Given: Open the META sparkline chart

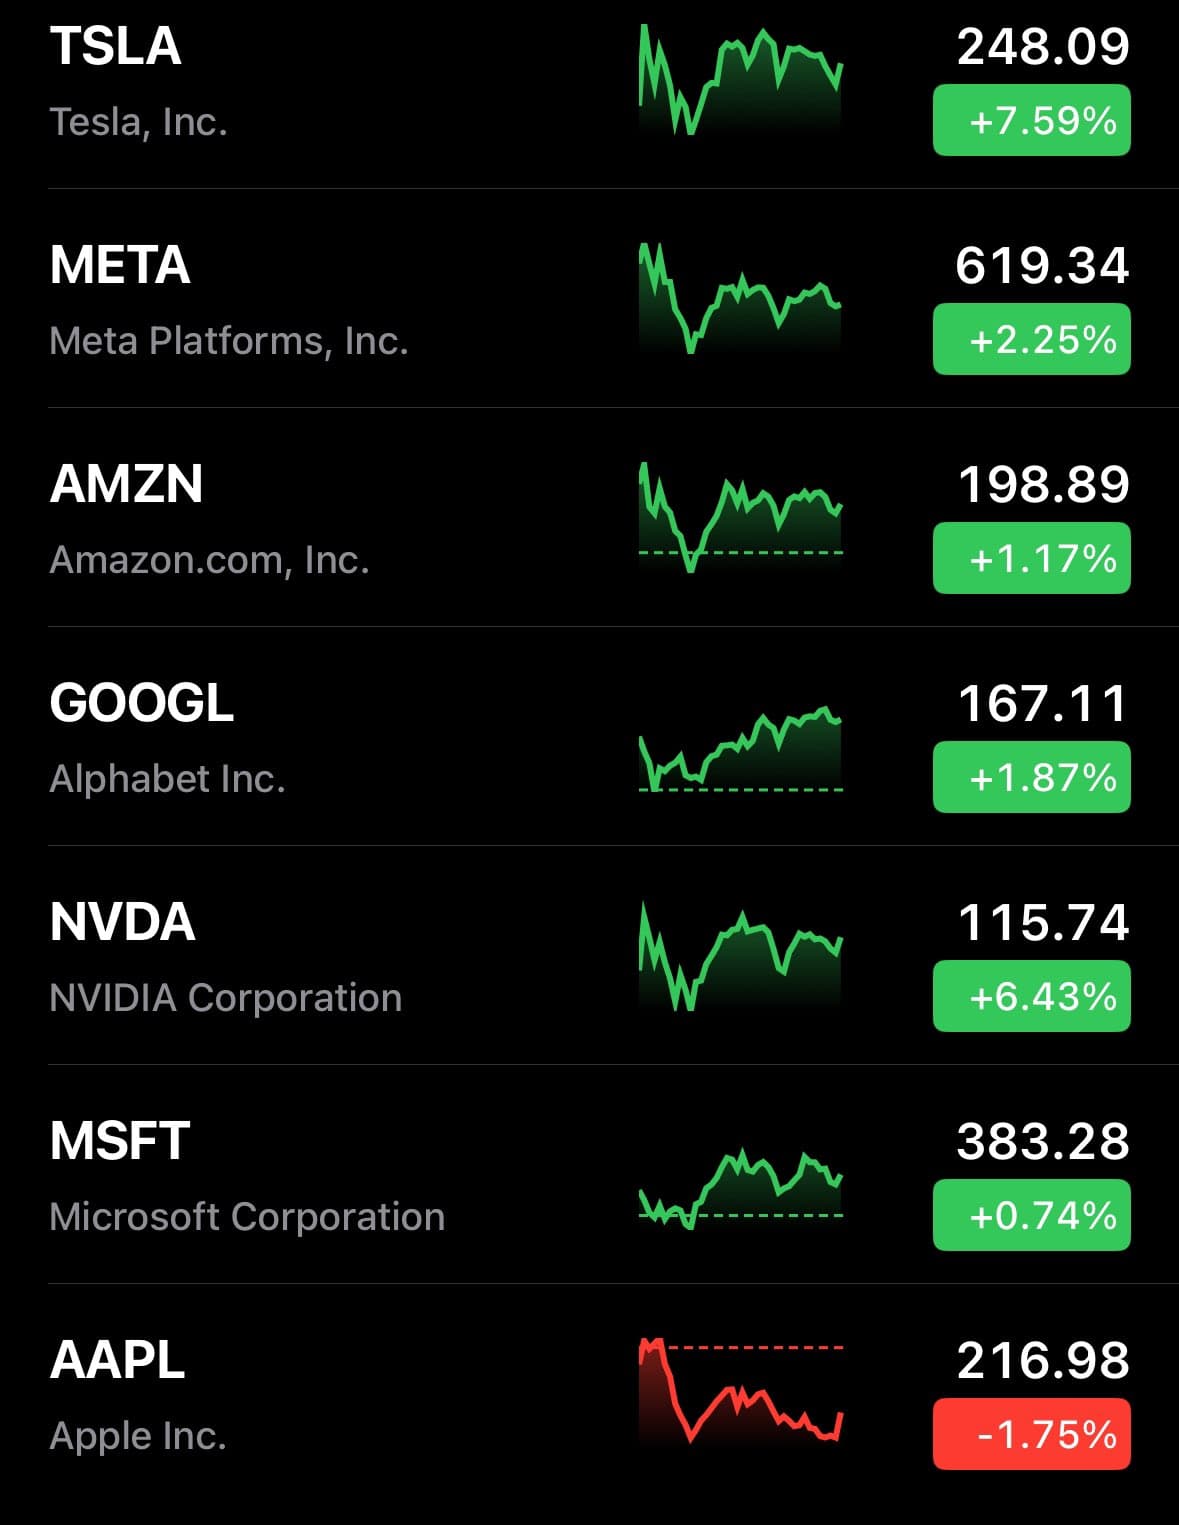Looking at the screenshot, I should (x=741, y=298).
